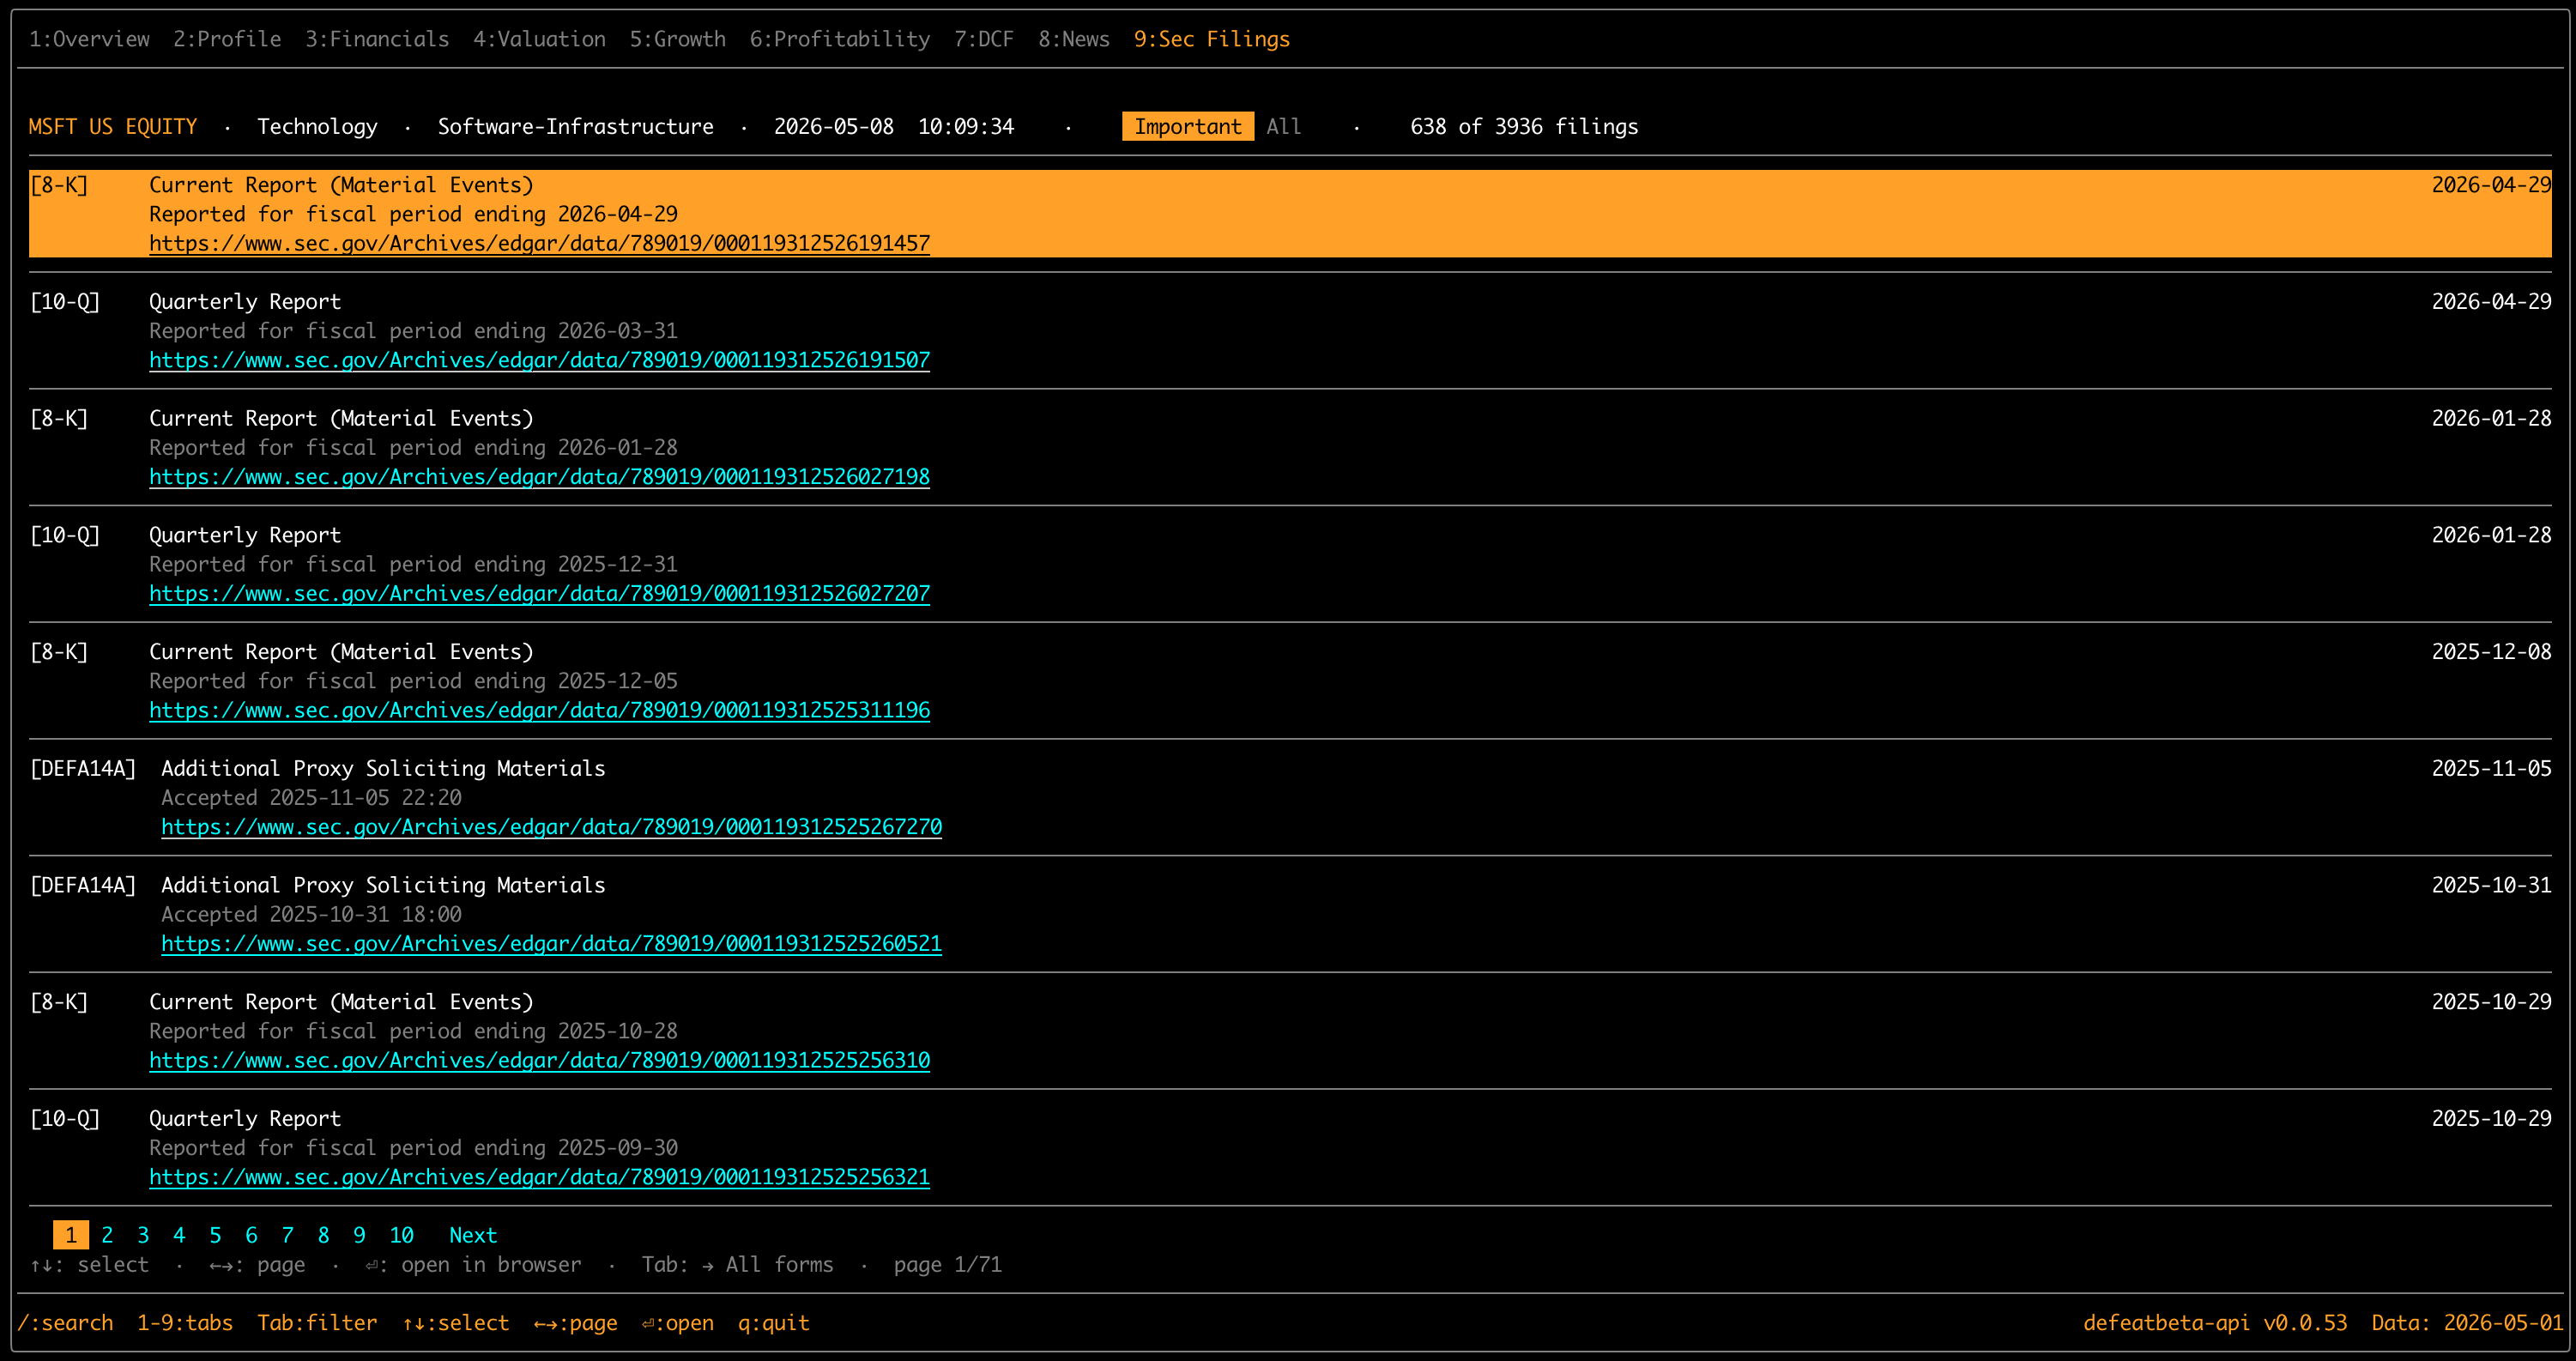2576x1361 pixels.
Task: Click the 'page 1/71' indicator
Action: [947, 1265]
